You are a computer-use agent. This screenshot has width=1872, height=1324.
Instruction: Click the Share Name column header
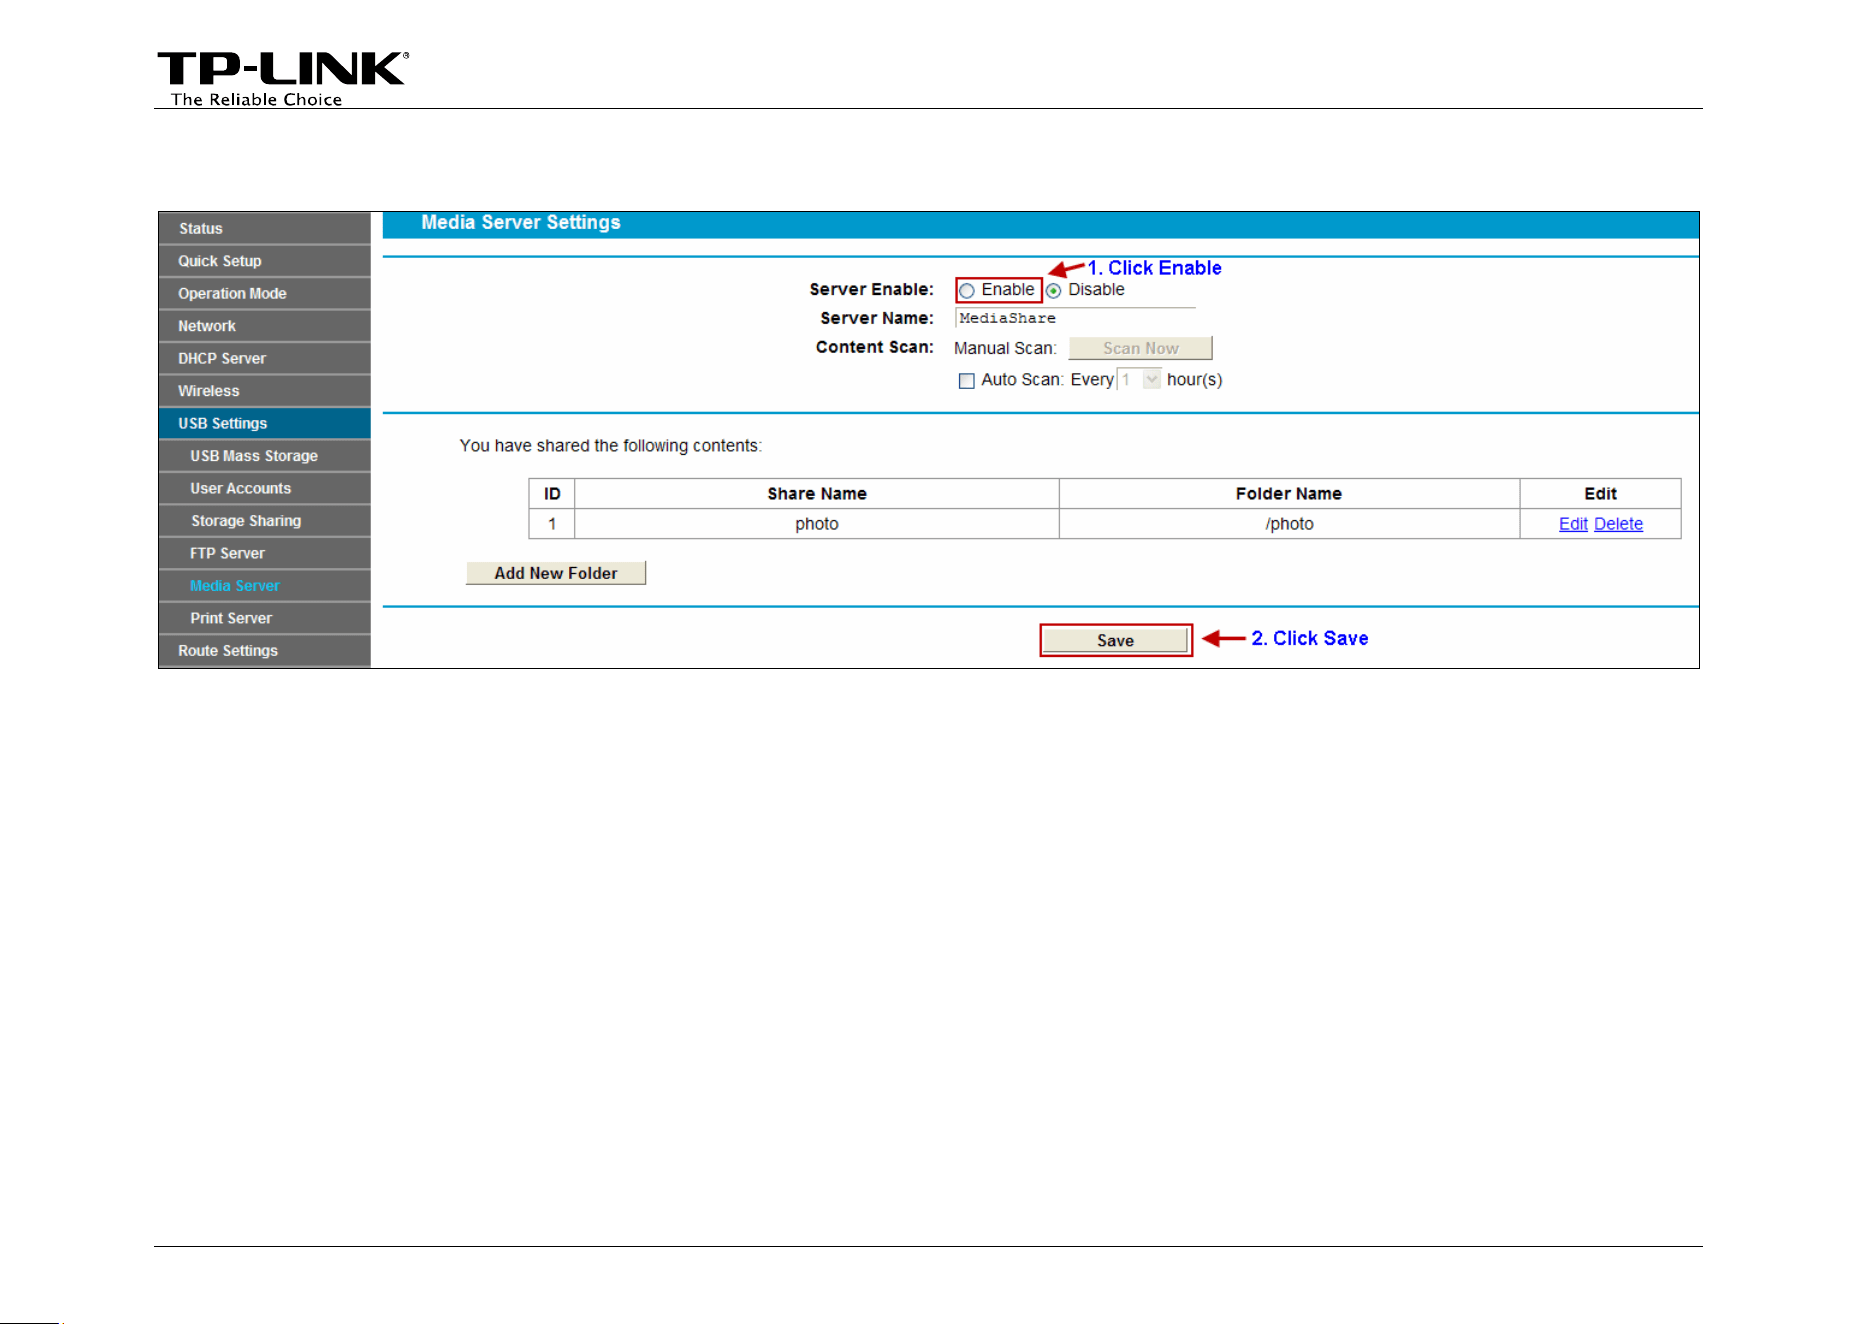click(817, 494)
